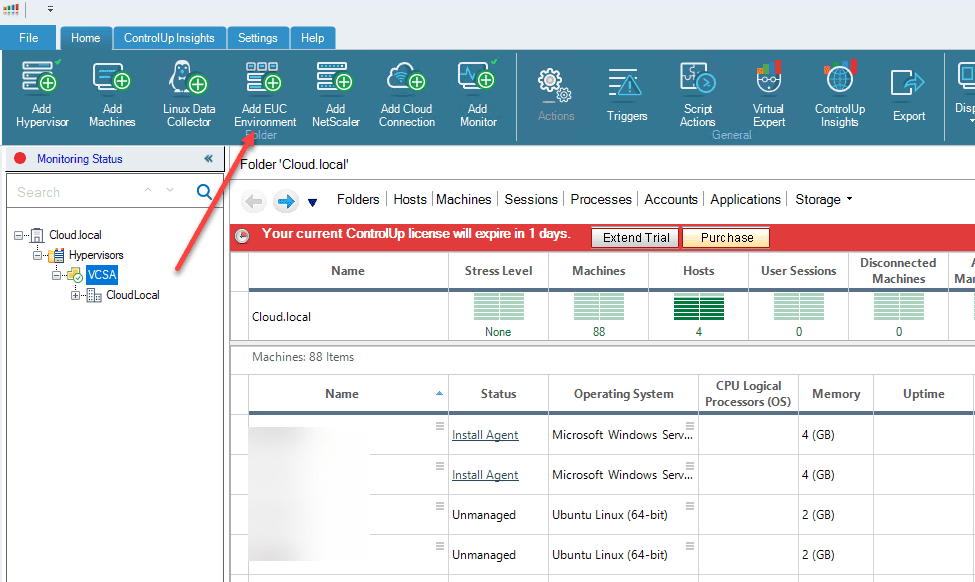The width and height of the screenshot is (975, 582).
Task: Collapse the Monitoring Status side panel
Action: [x=208, y=159]
